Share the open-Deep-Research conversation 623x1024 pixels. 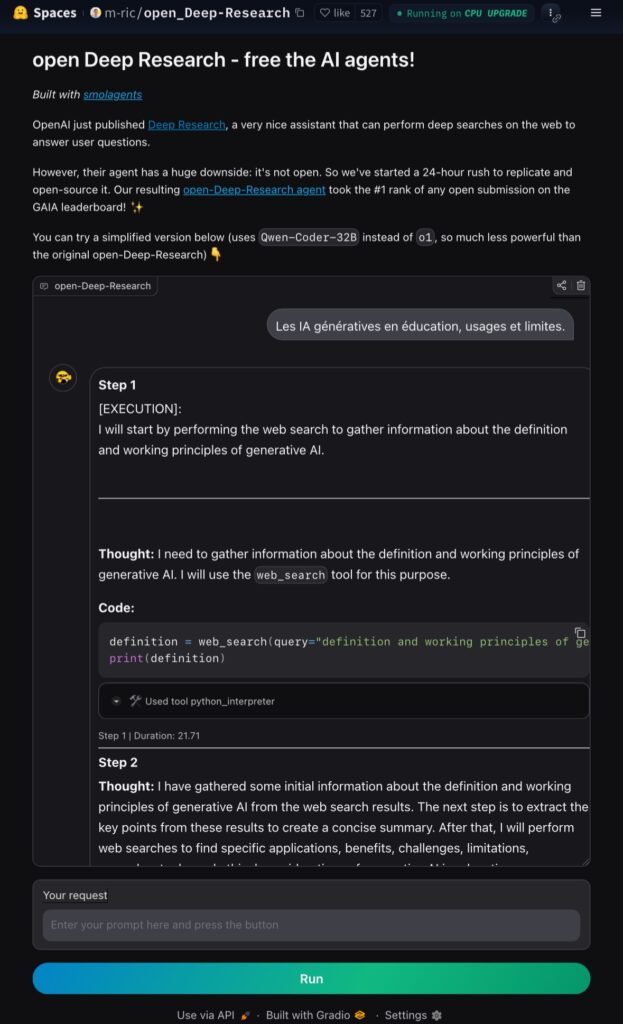(x=561, y=286)
